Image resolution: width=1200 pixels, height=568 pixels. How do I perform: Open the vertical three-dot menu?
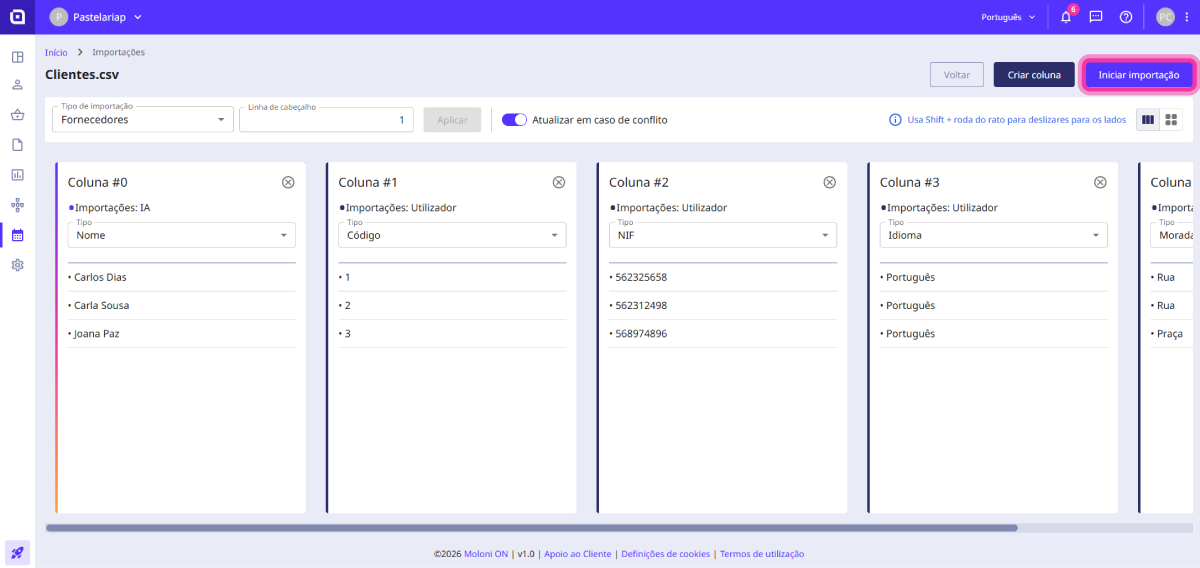click(x=1185, y=17)
